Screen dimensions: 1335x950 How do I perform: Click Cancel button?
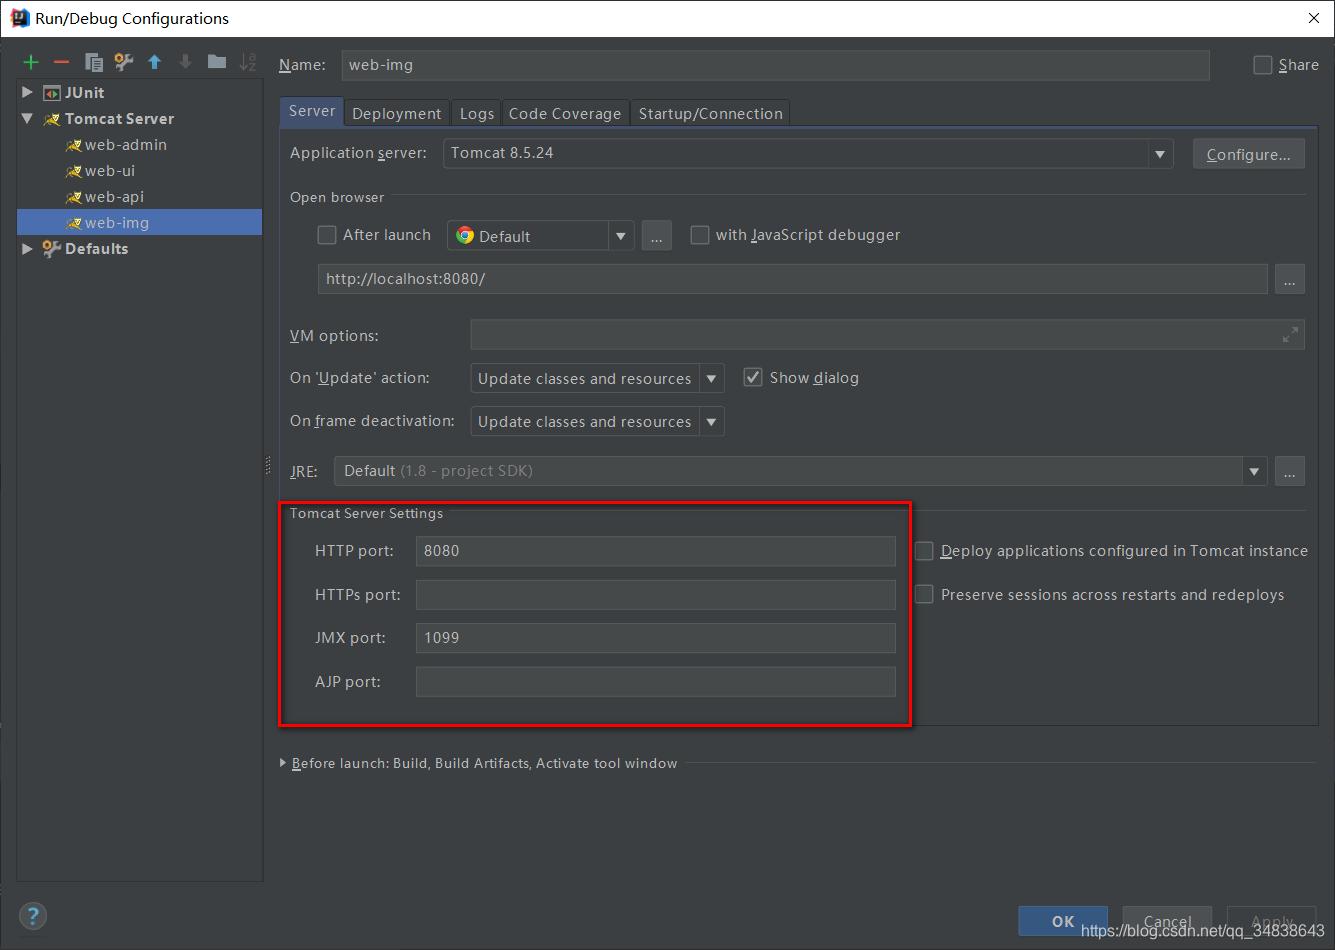click(x=1167, y=922)
